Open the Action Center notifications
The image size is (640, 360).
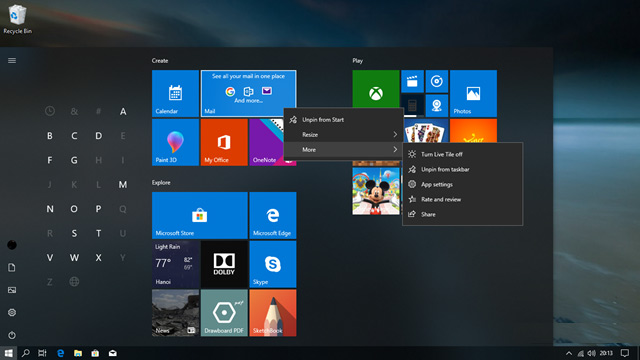tap(625, 353)
